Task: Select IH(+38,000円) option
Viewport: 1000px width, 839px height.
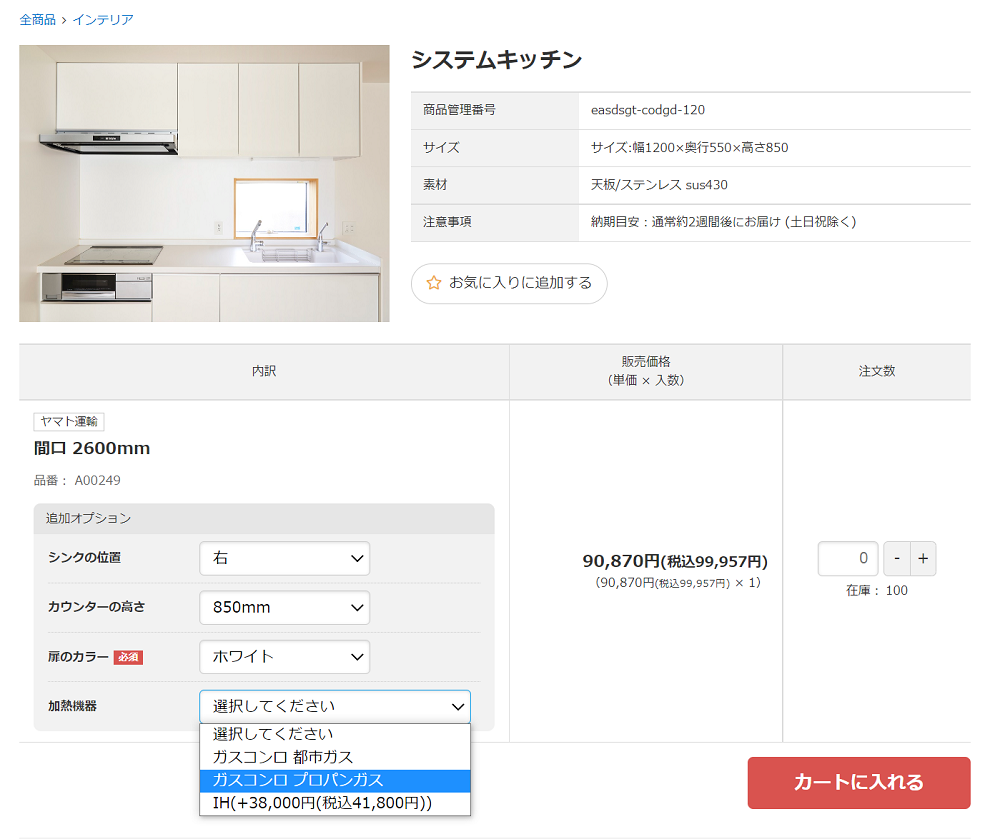Action: 335,803
